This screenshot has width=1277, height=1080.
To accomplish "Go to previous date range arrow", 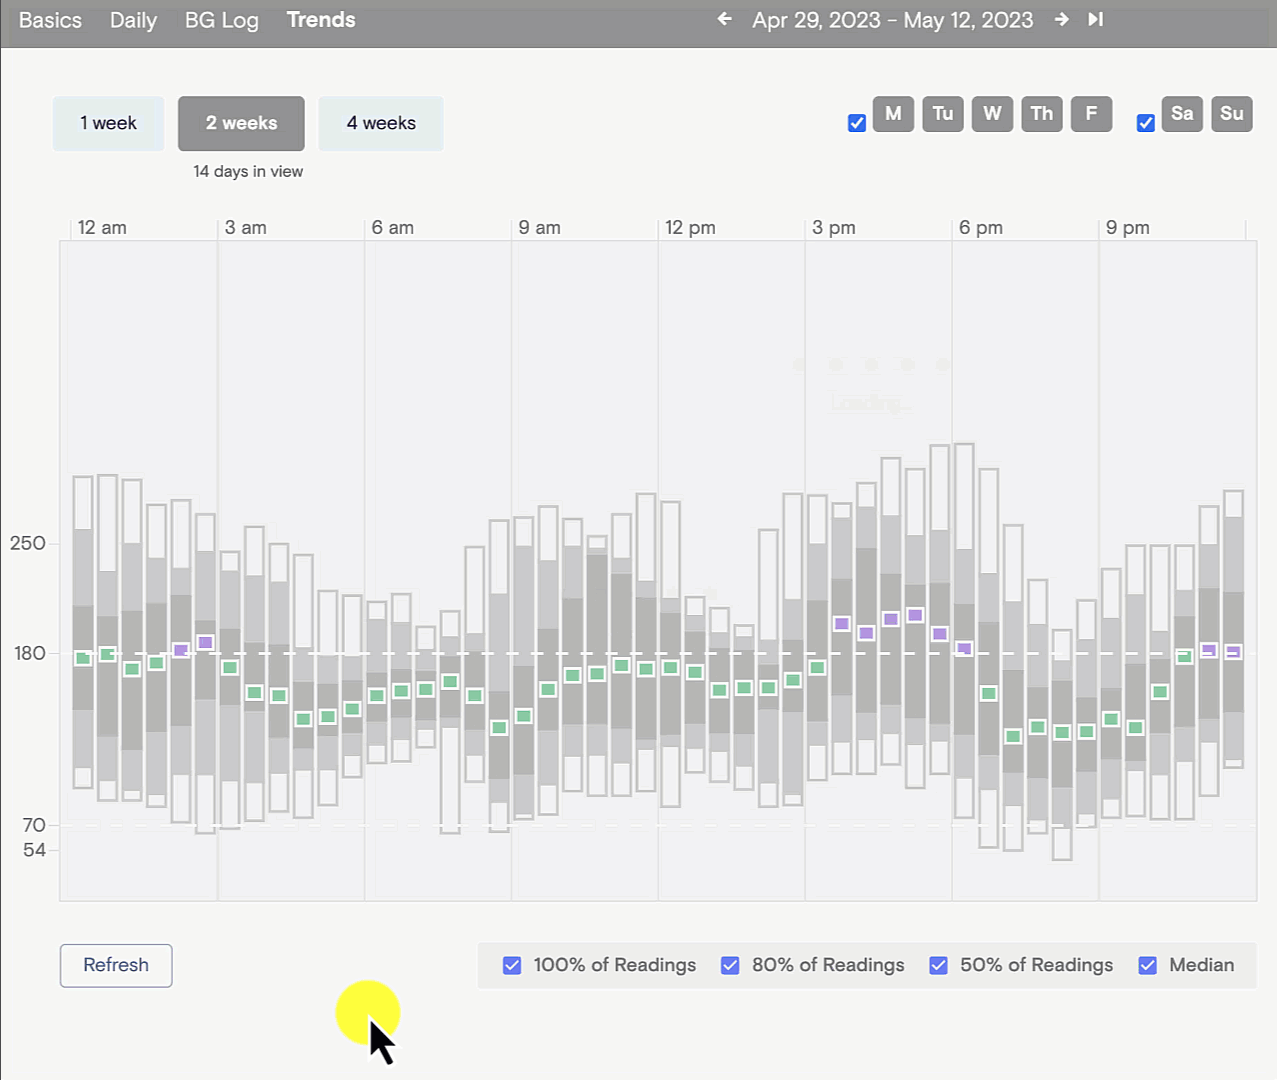I will coord(725,19).
